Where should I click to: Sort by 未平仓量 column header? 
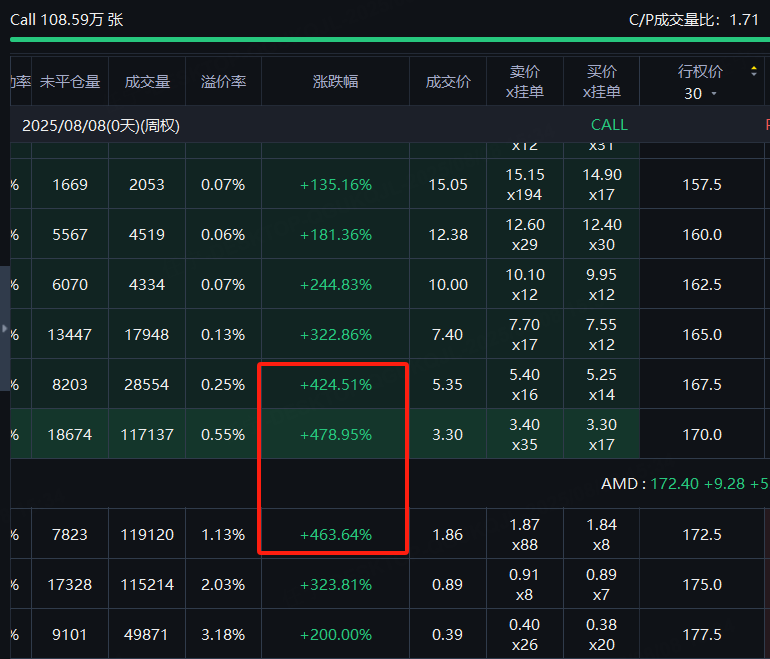tap(70, 82)
